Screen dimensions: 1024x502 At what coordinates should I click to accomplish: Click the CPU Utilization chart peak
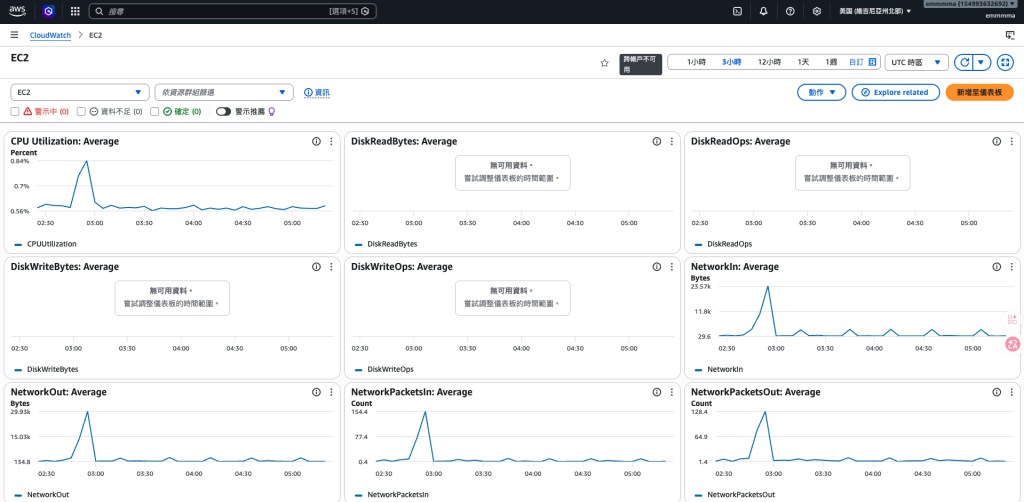86,161
